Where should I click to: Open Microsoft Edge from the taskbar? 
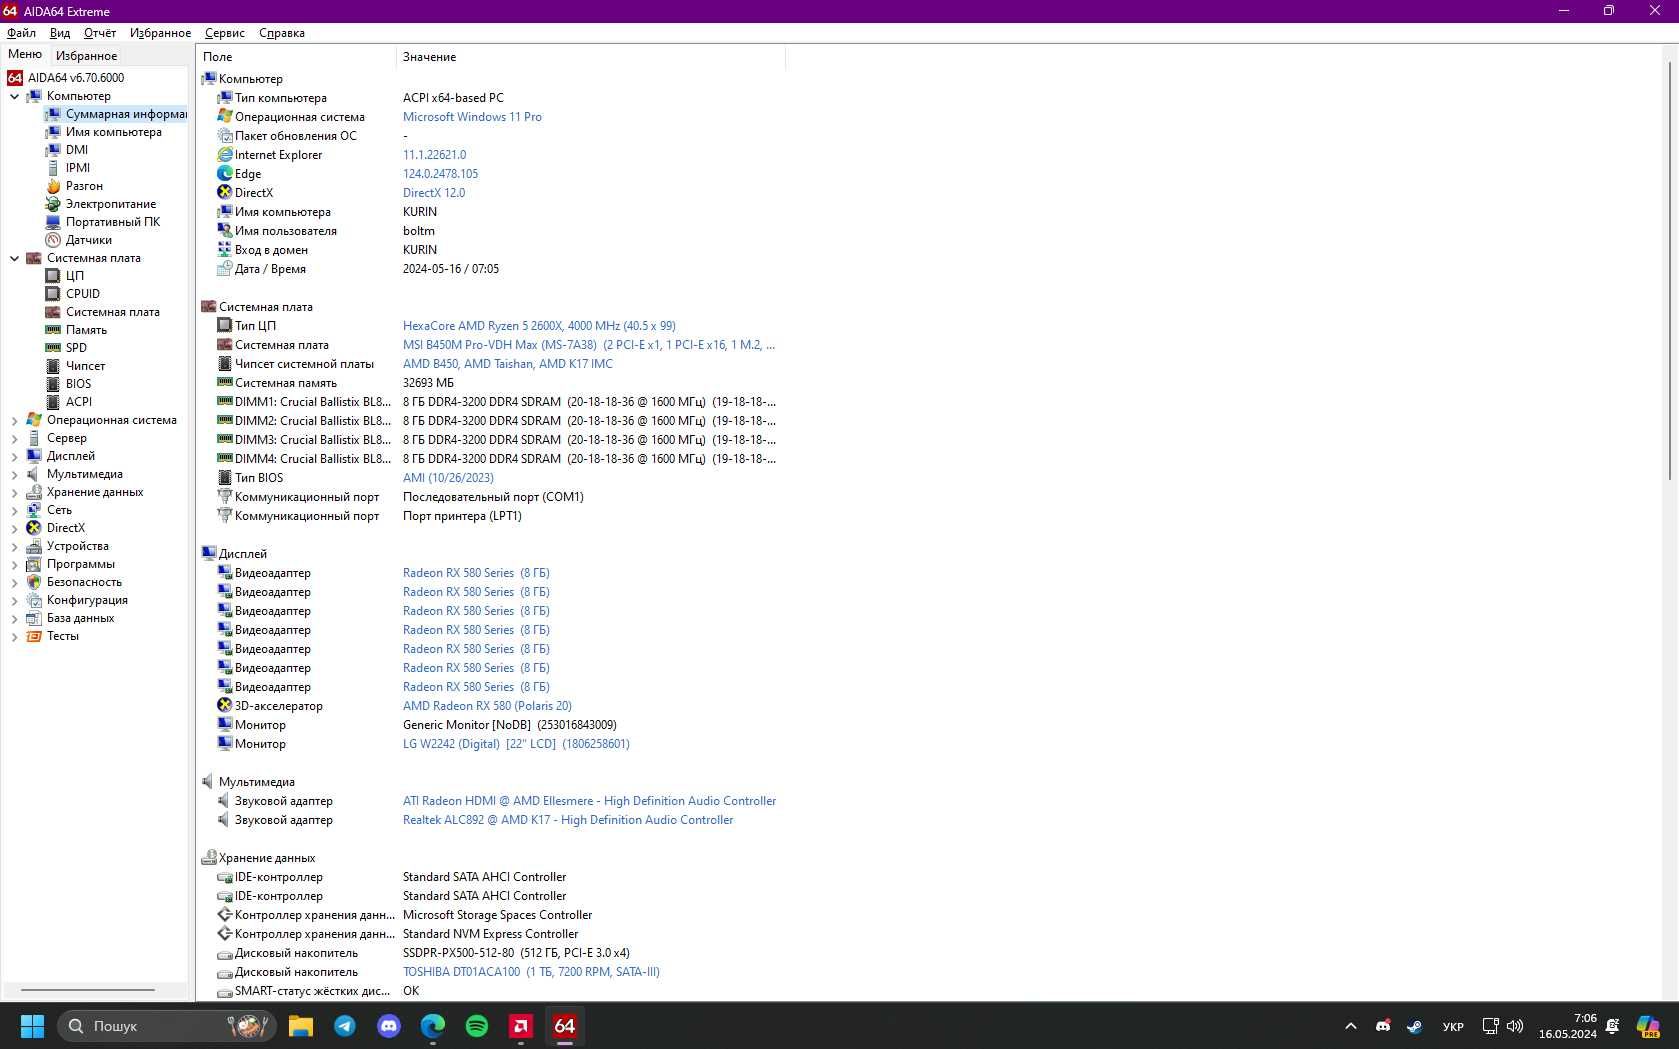[433, 1026]
